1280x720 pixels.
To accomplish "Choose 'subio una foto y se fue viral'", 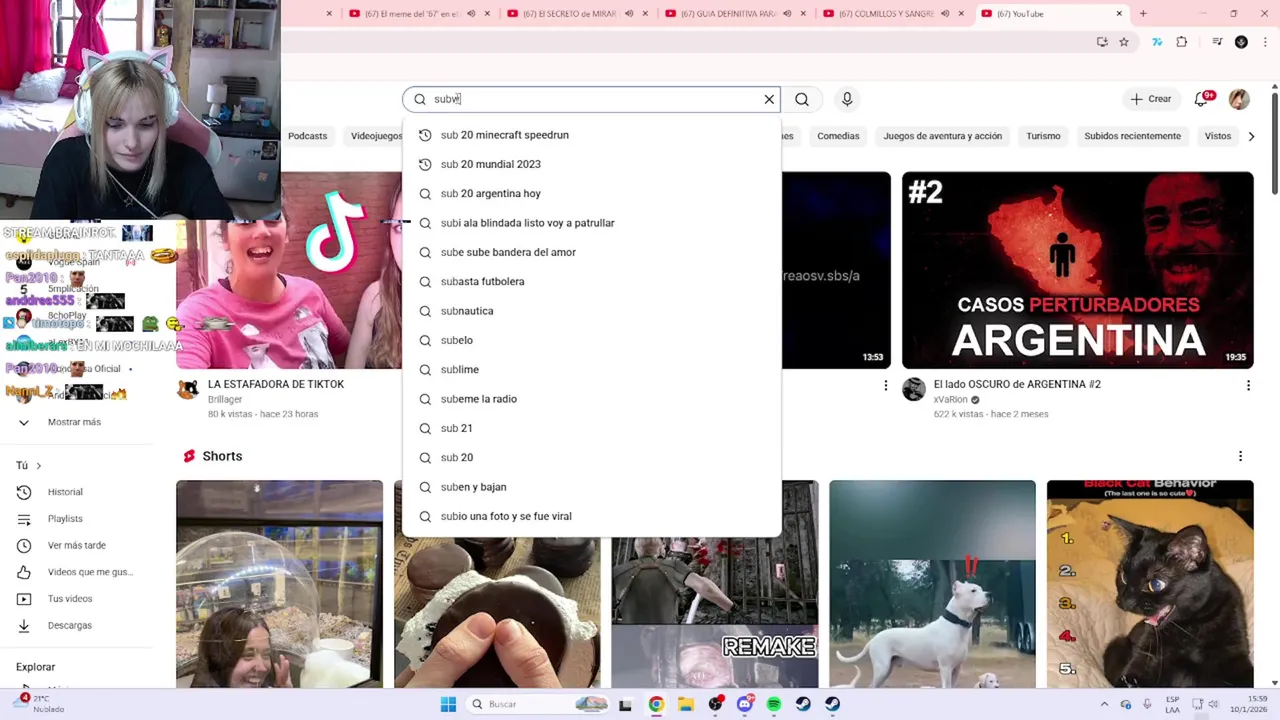I will (x=591, y=516).
